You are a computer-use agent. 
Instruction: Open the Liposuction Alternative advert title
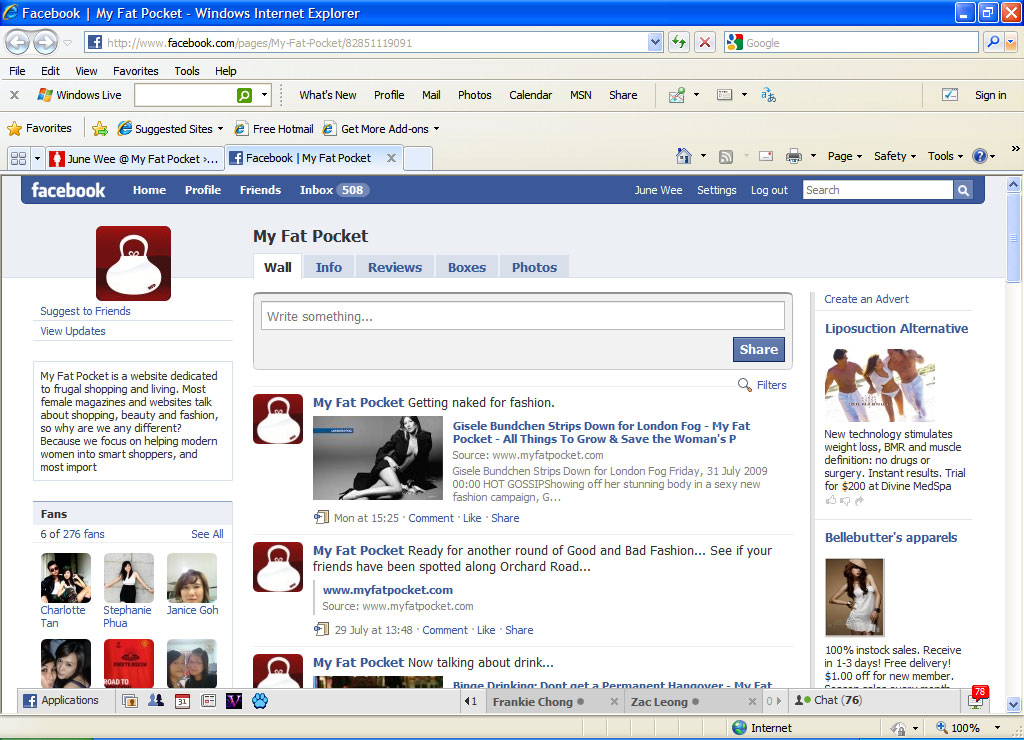[x=896, y=329]
